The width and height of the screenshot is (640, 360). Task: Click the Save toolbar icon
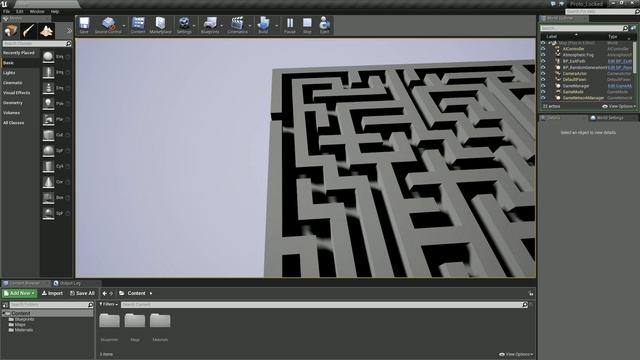(84, 25)
